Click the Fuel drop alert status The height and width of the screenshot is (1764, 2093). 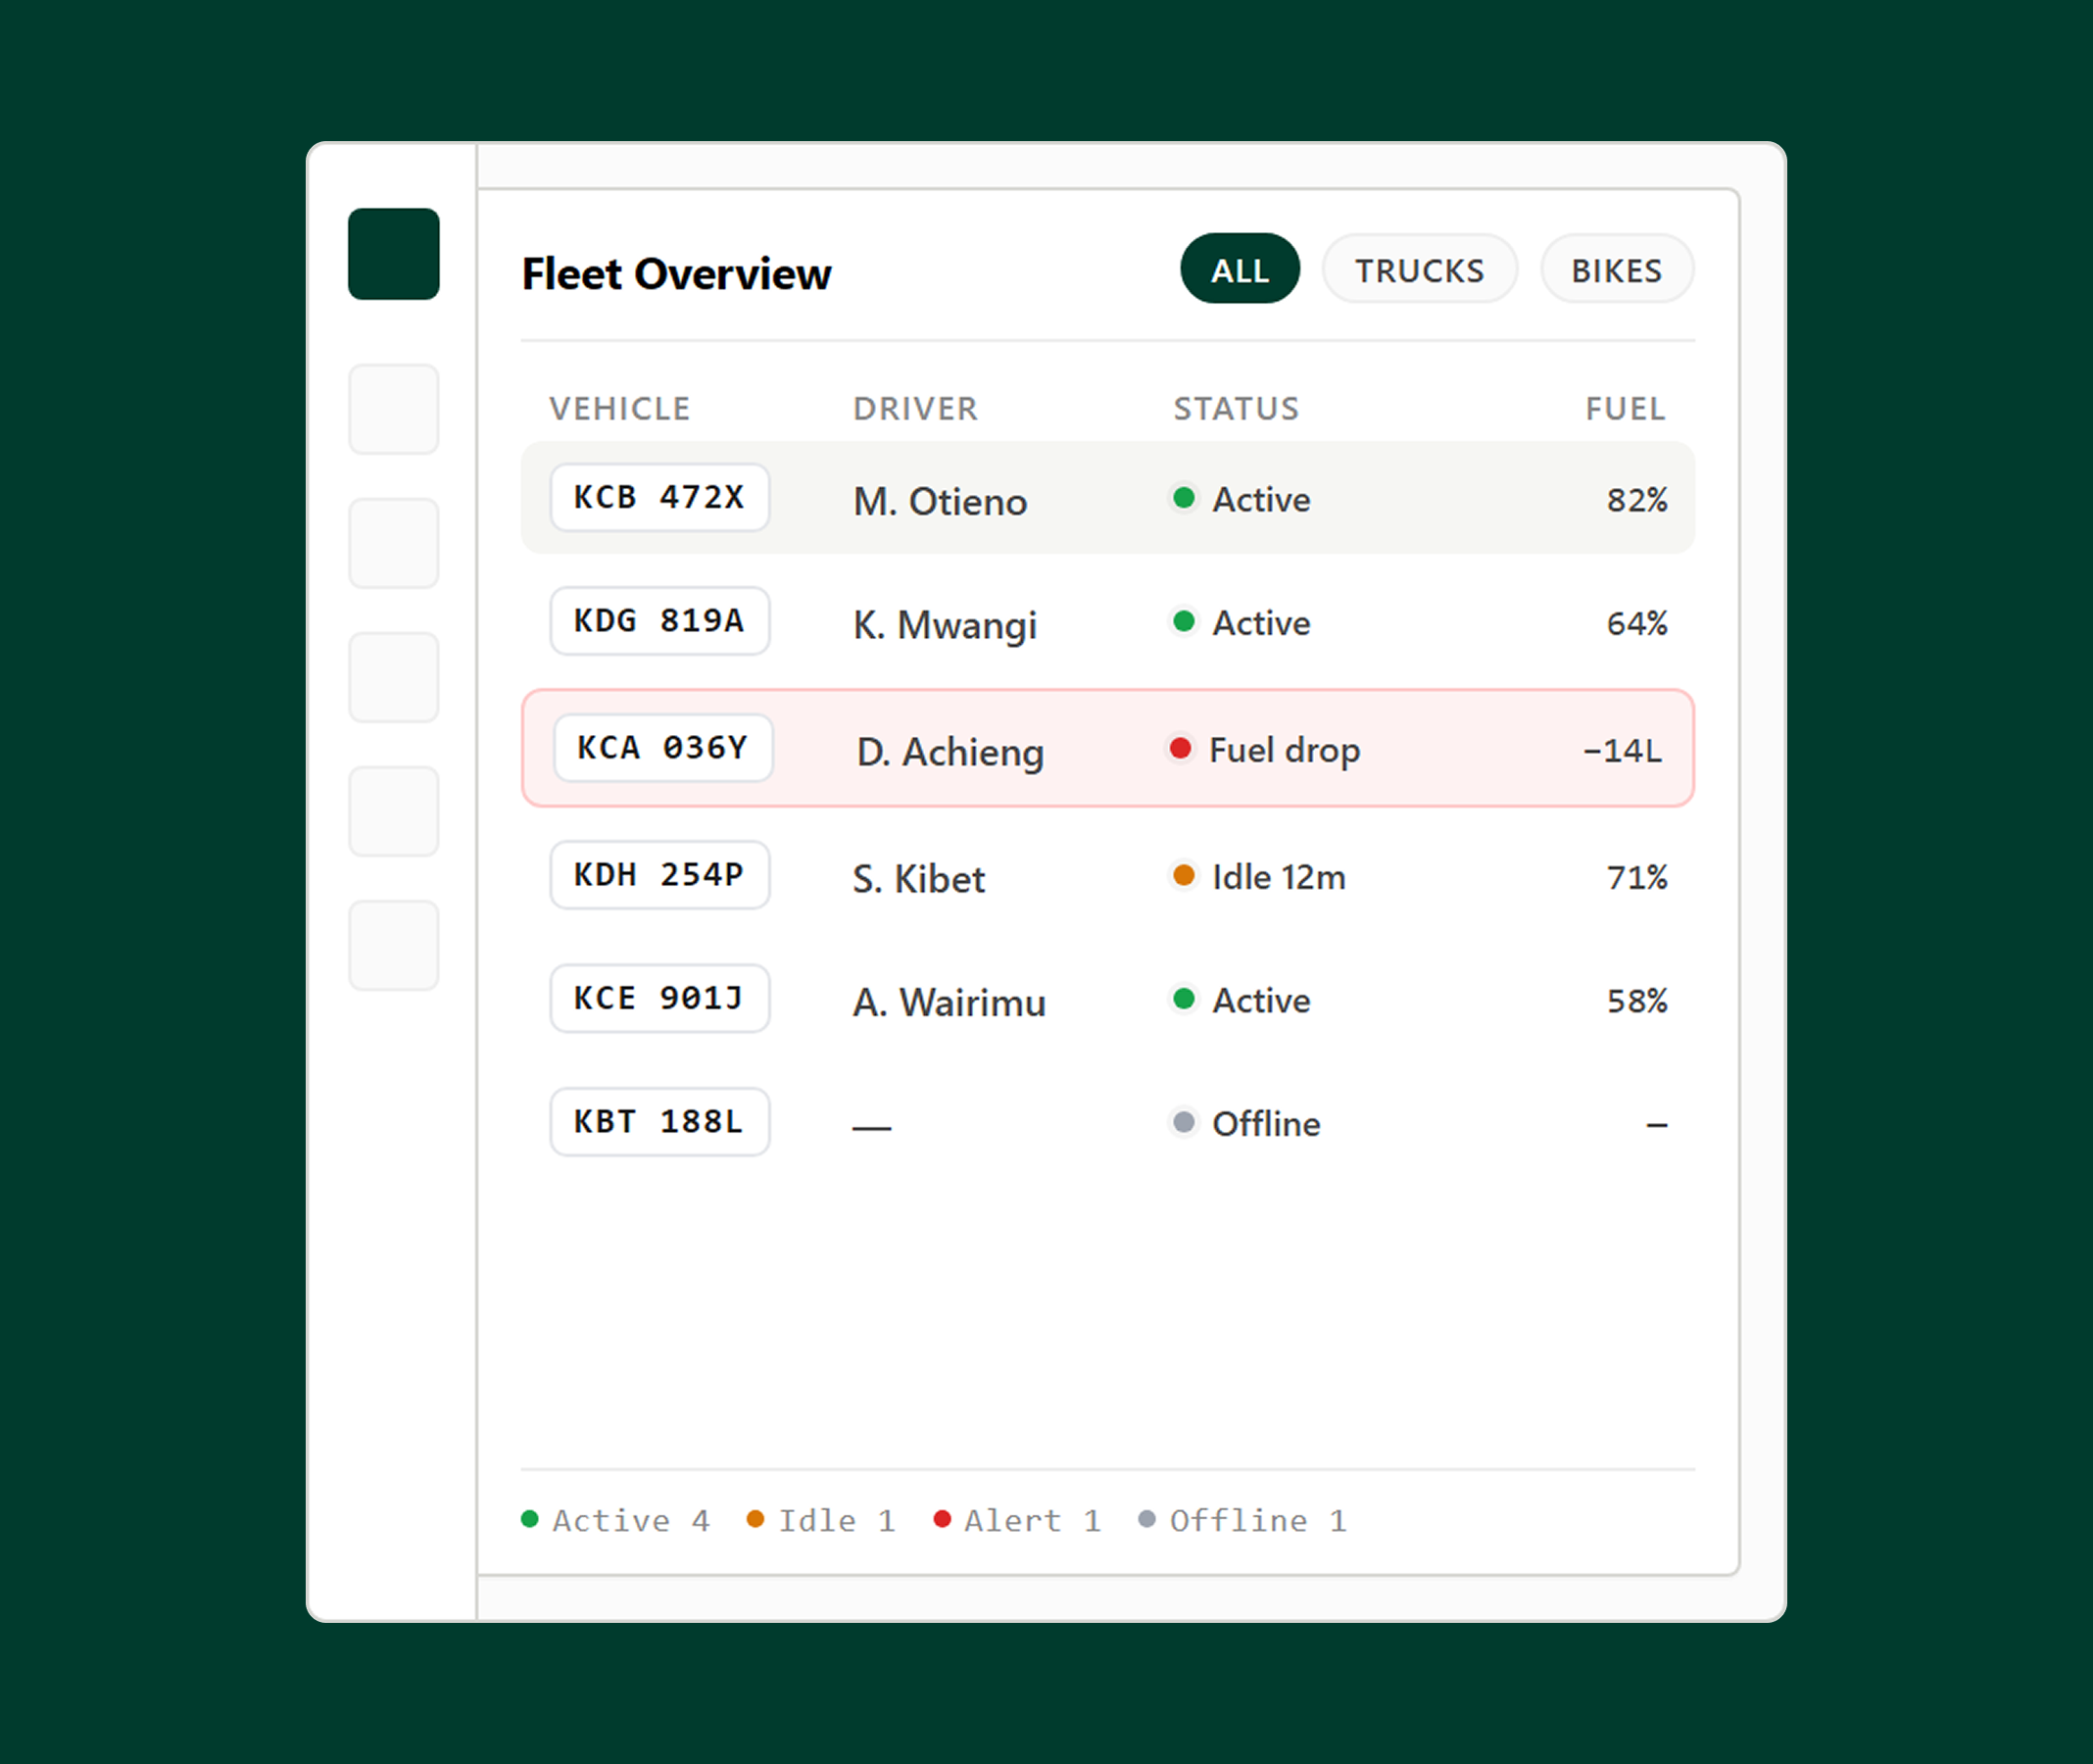pos(1264,749)
